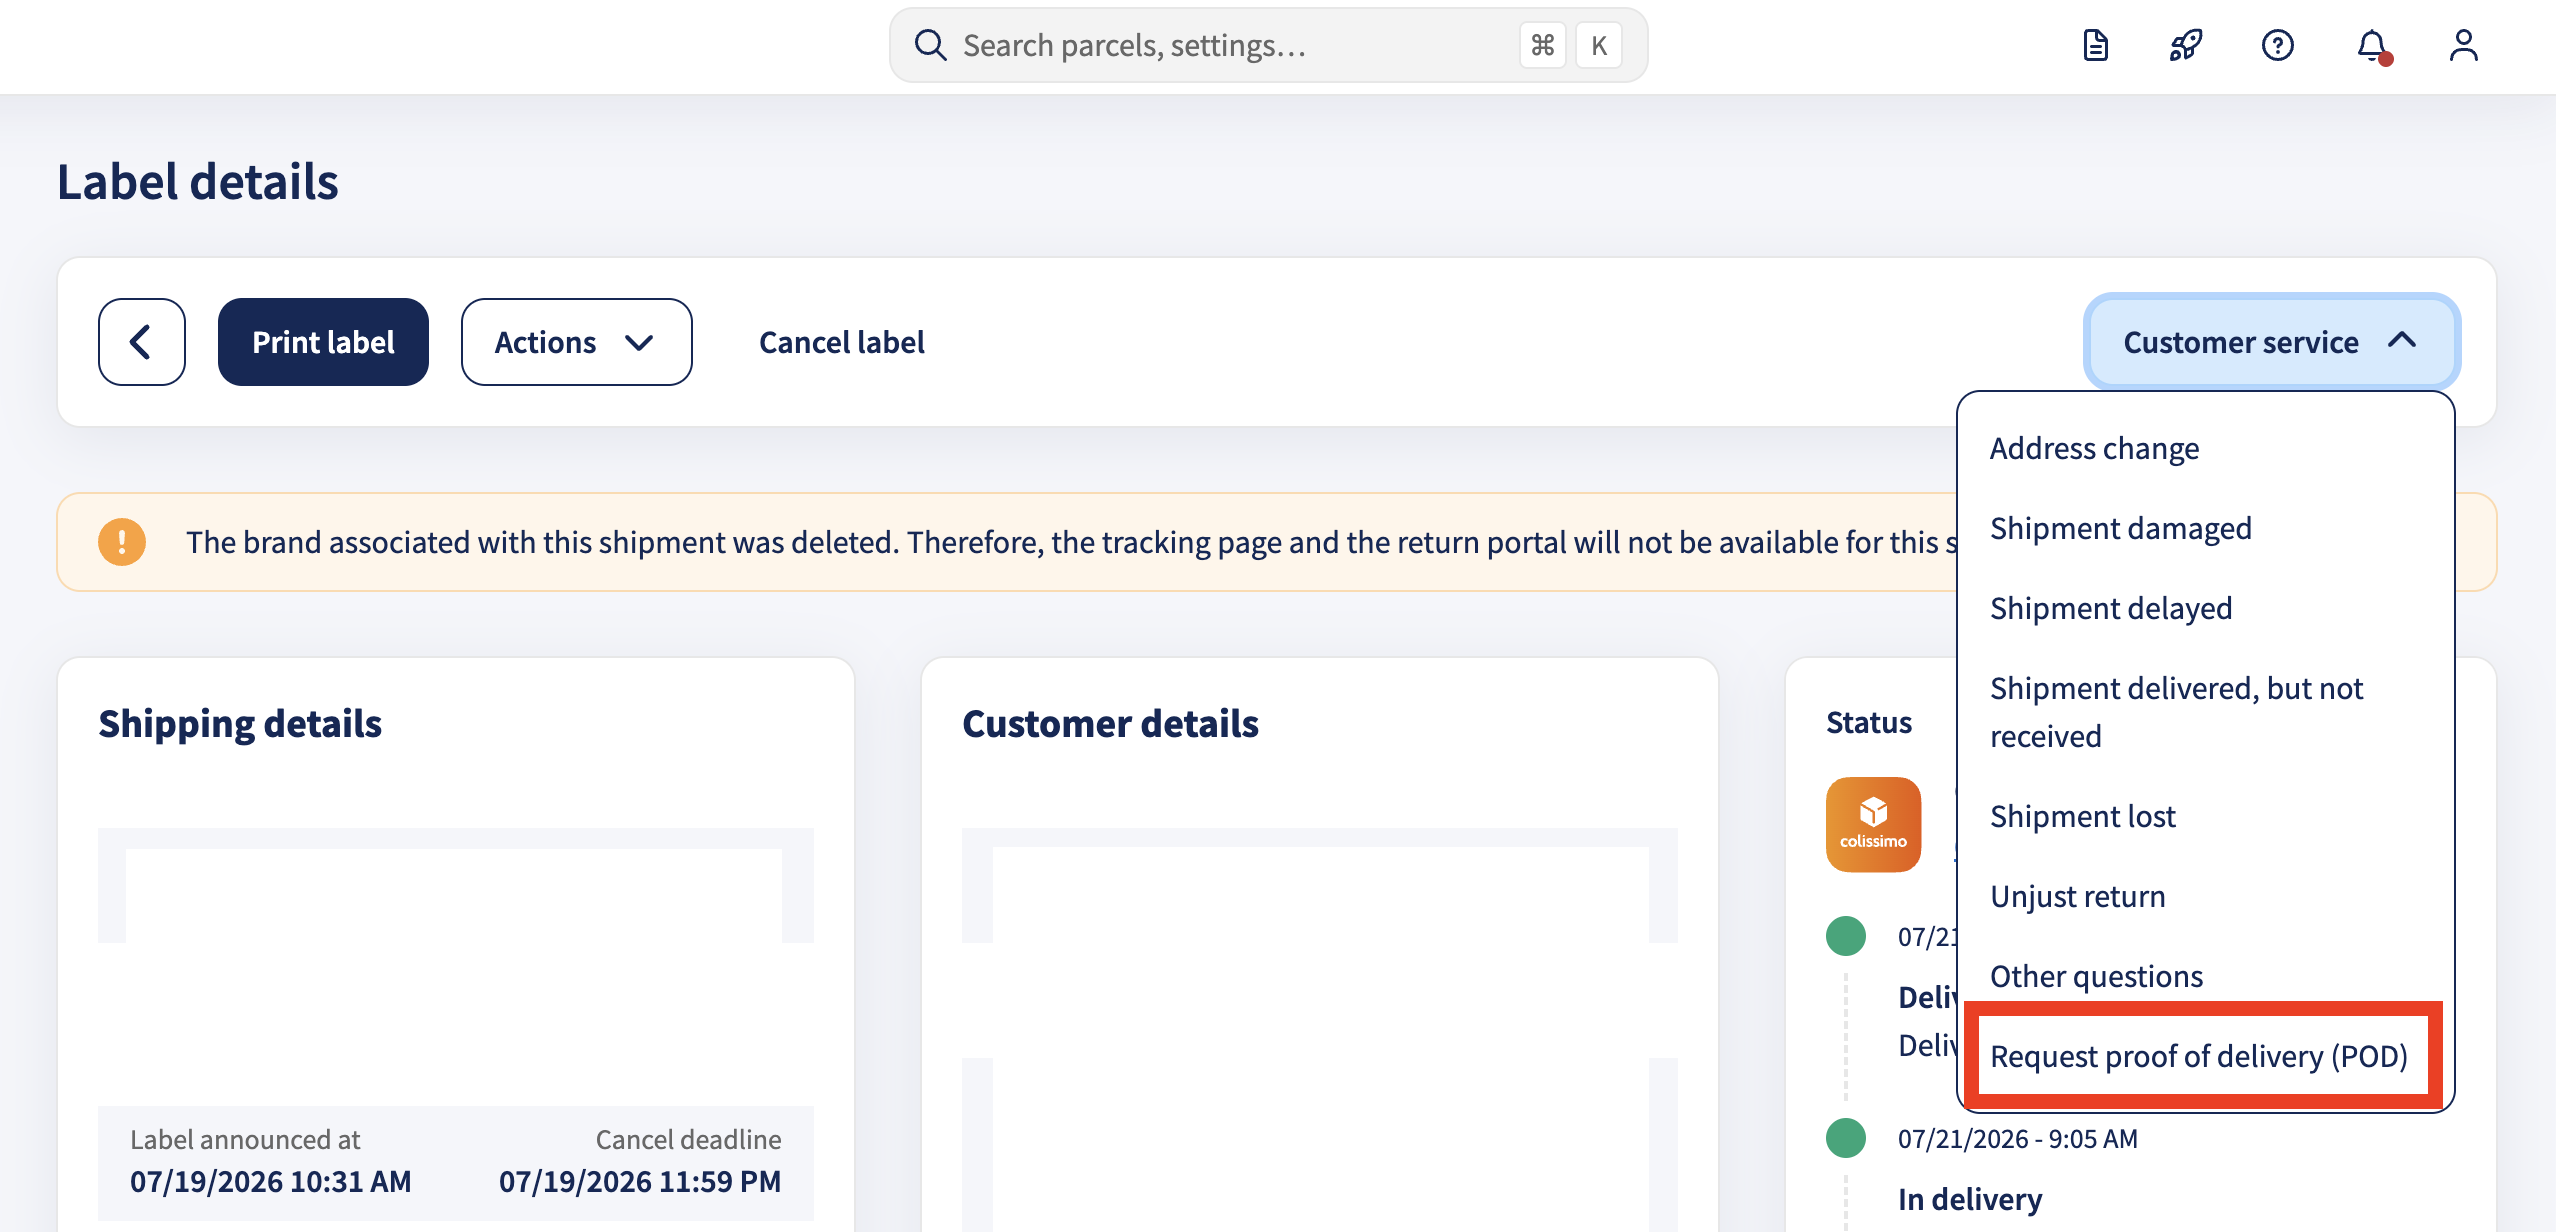Click the Colissimo carrier logo
This screenshot has width=2556, height=1232.
pyautogui.click(x=1873, y=824)
